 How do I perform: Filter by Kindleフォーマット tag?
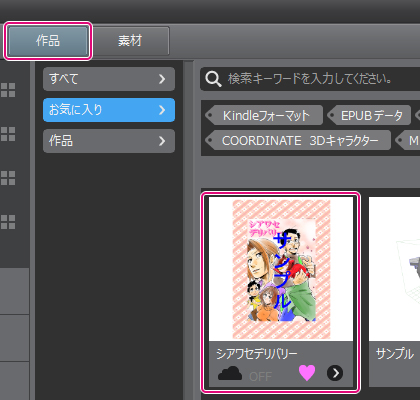tap(264, 116)
